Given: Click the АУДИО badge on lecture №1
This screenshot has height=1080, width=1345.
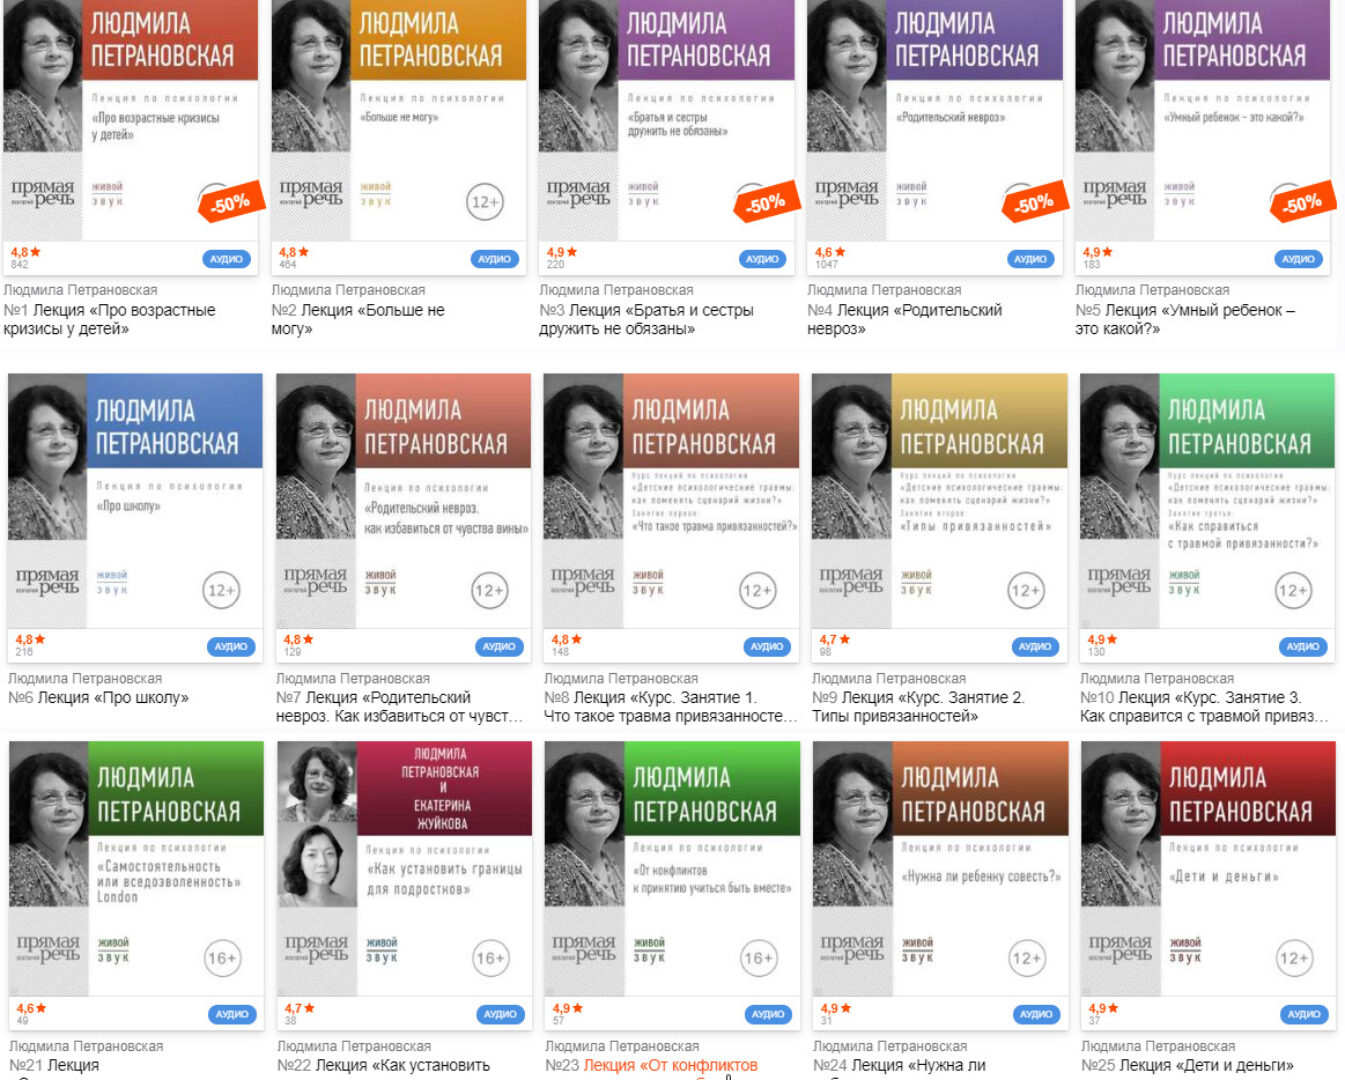Looking at the screenshot, I should [x=226, y=259].
